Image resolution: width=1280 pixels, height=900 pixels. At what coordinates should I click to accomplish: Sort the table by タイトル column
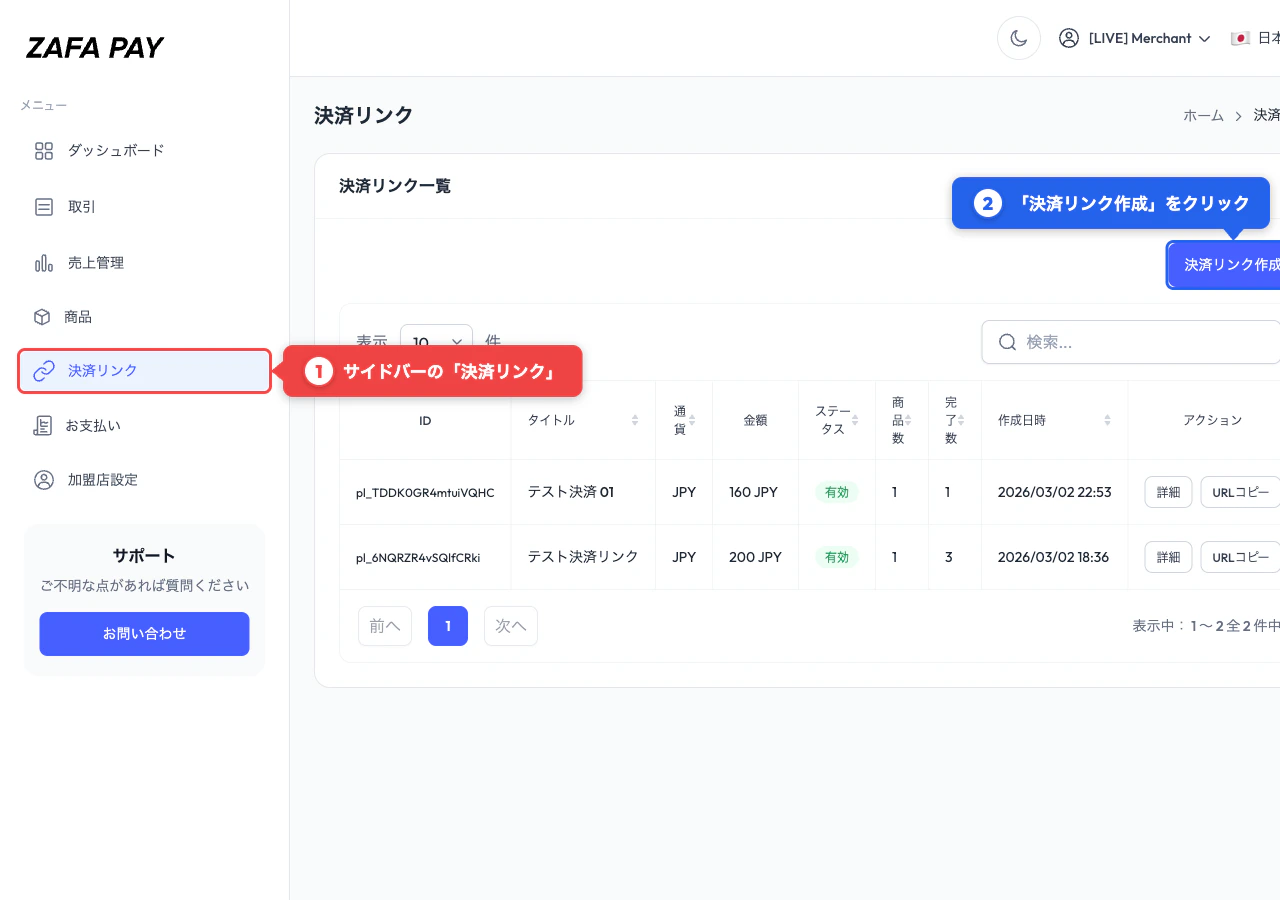635,420
